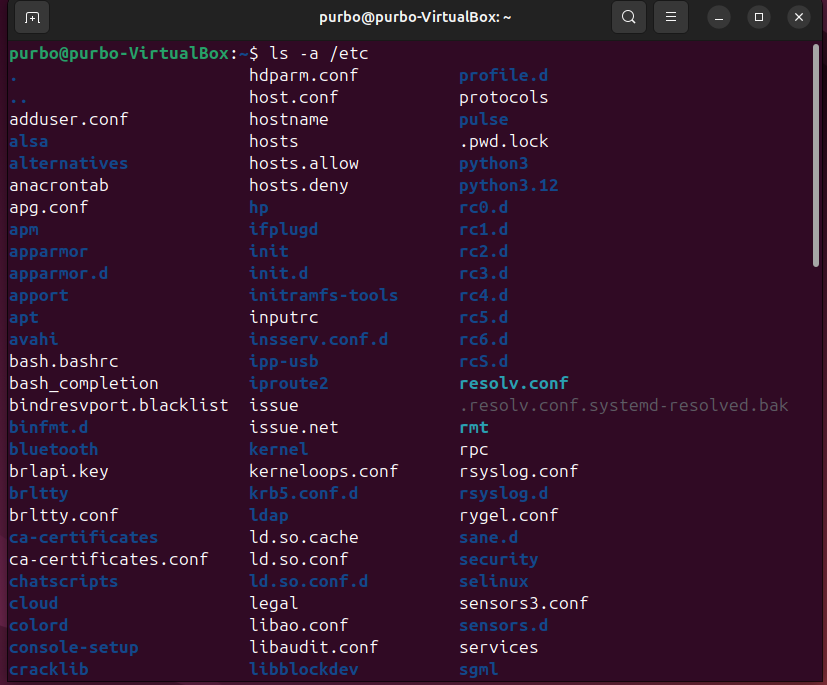This screenshot has width=827, height=685.
Task: Click the bluetooth directory entry
Action: pos(54,449)
